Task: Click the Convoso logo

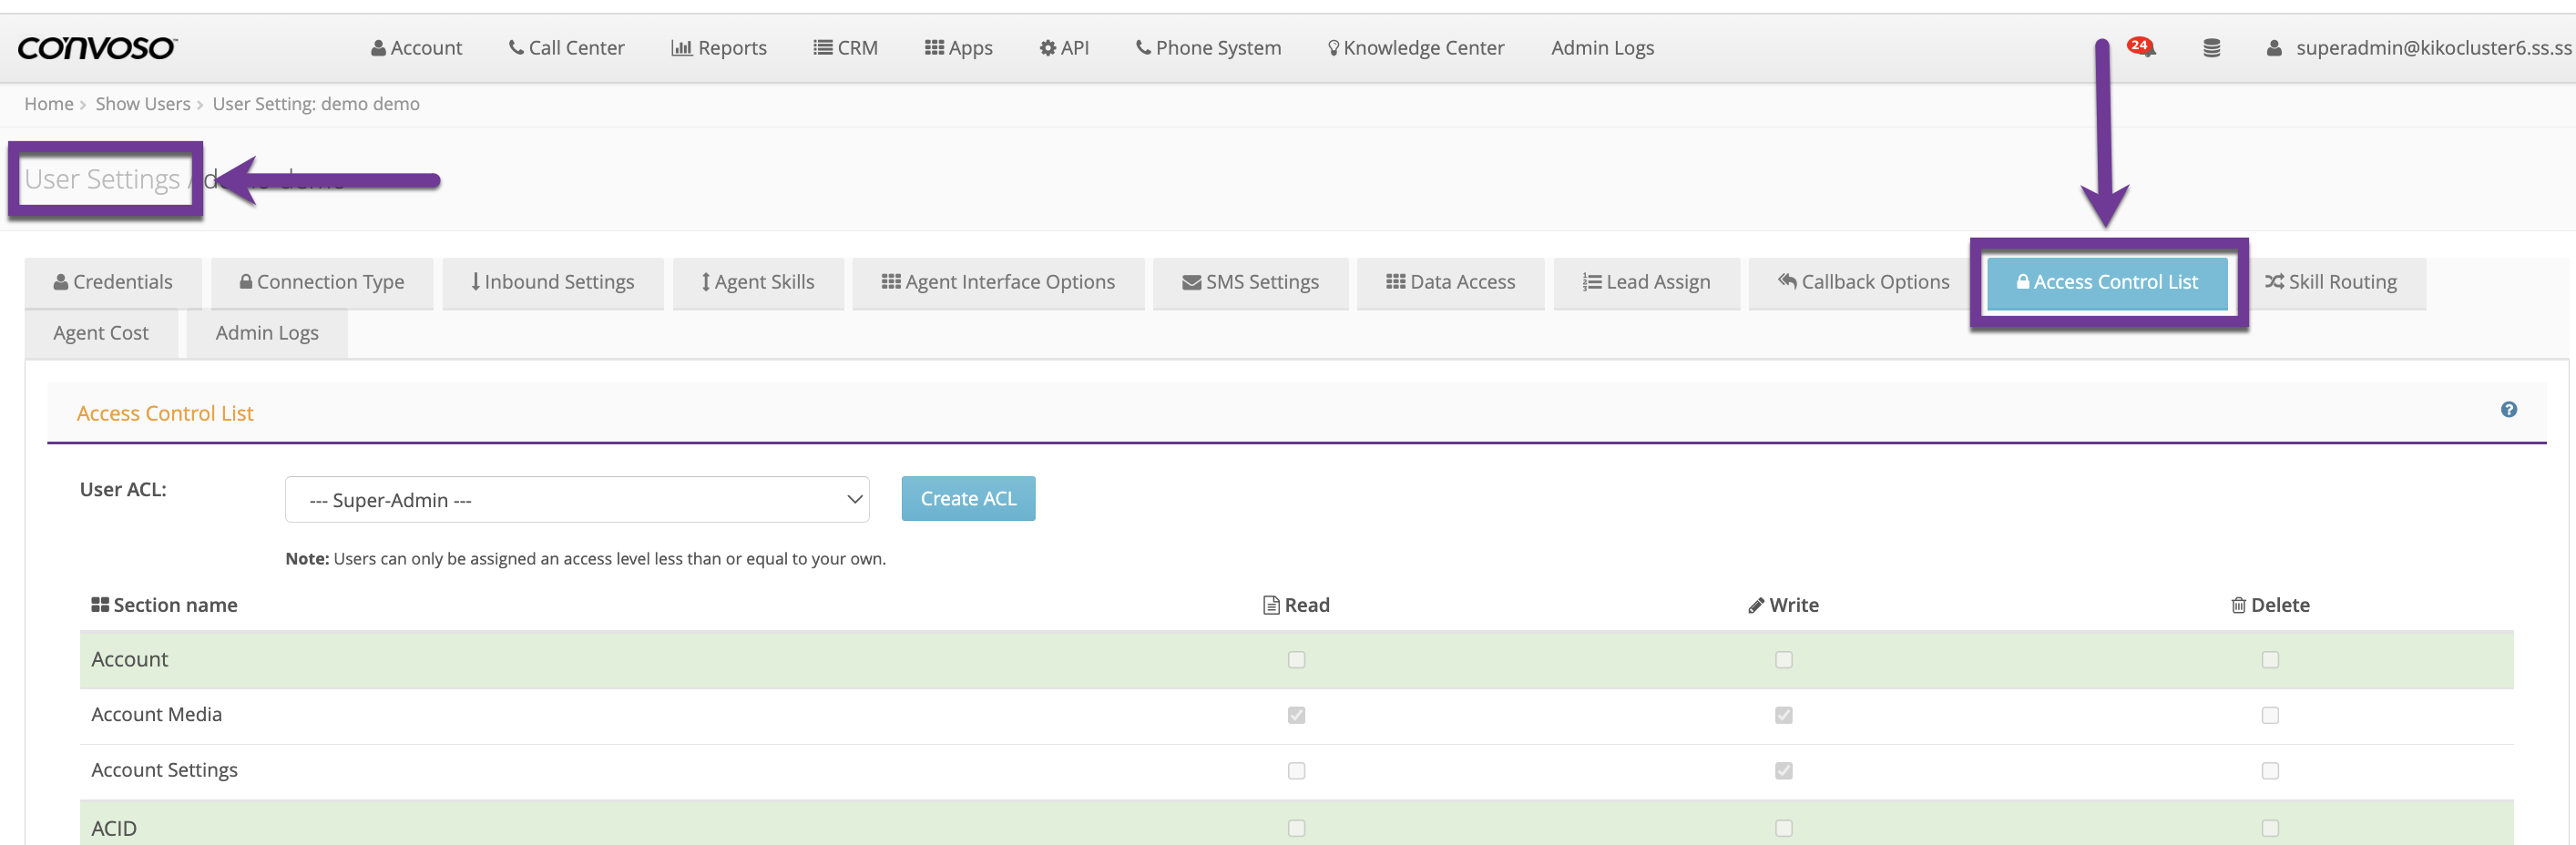Action: (x=97, y=48)
